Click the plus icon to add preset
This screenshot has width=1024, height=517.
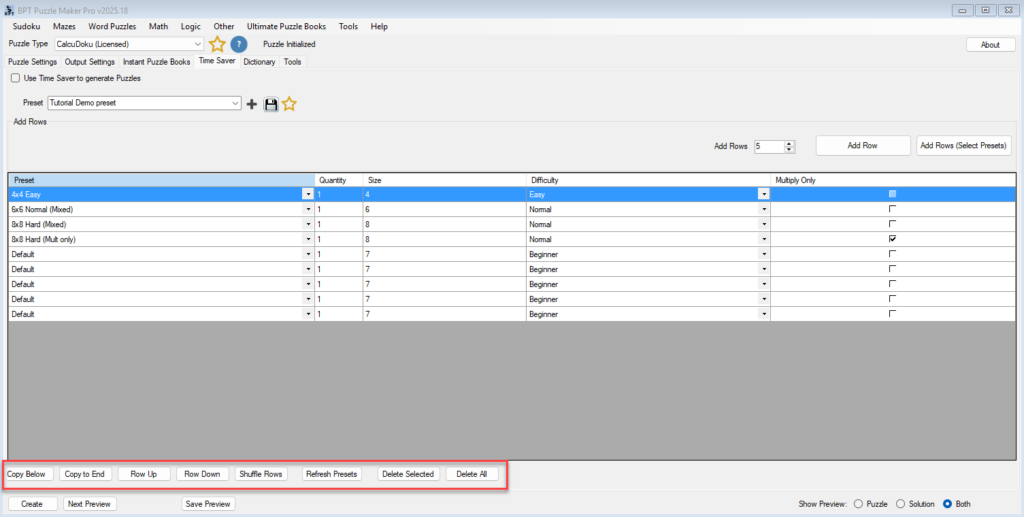(252, 104)
